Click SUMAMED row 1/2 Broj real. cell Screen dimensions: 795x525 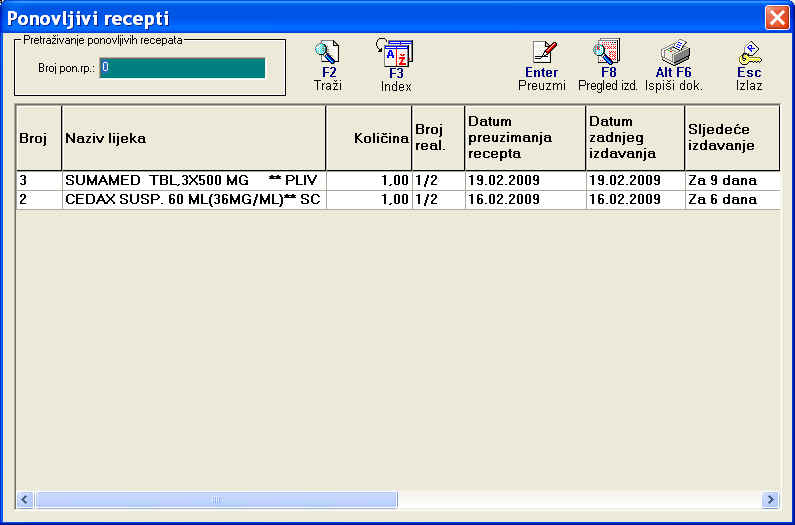[439, 181]
